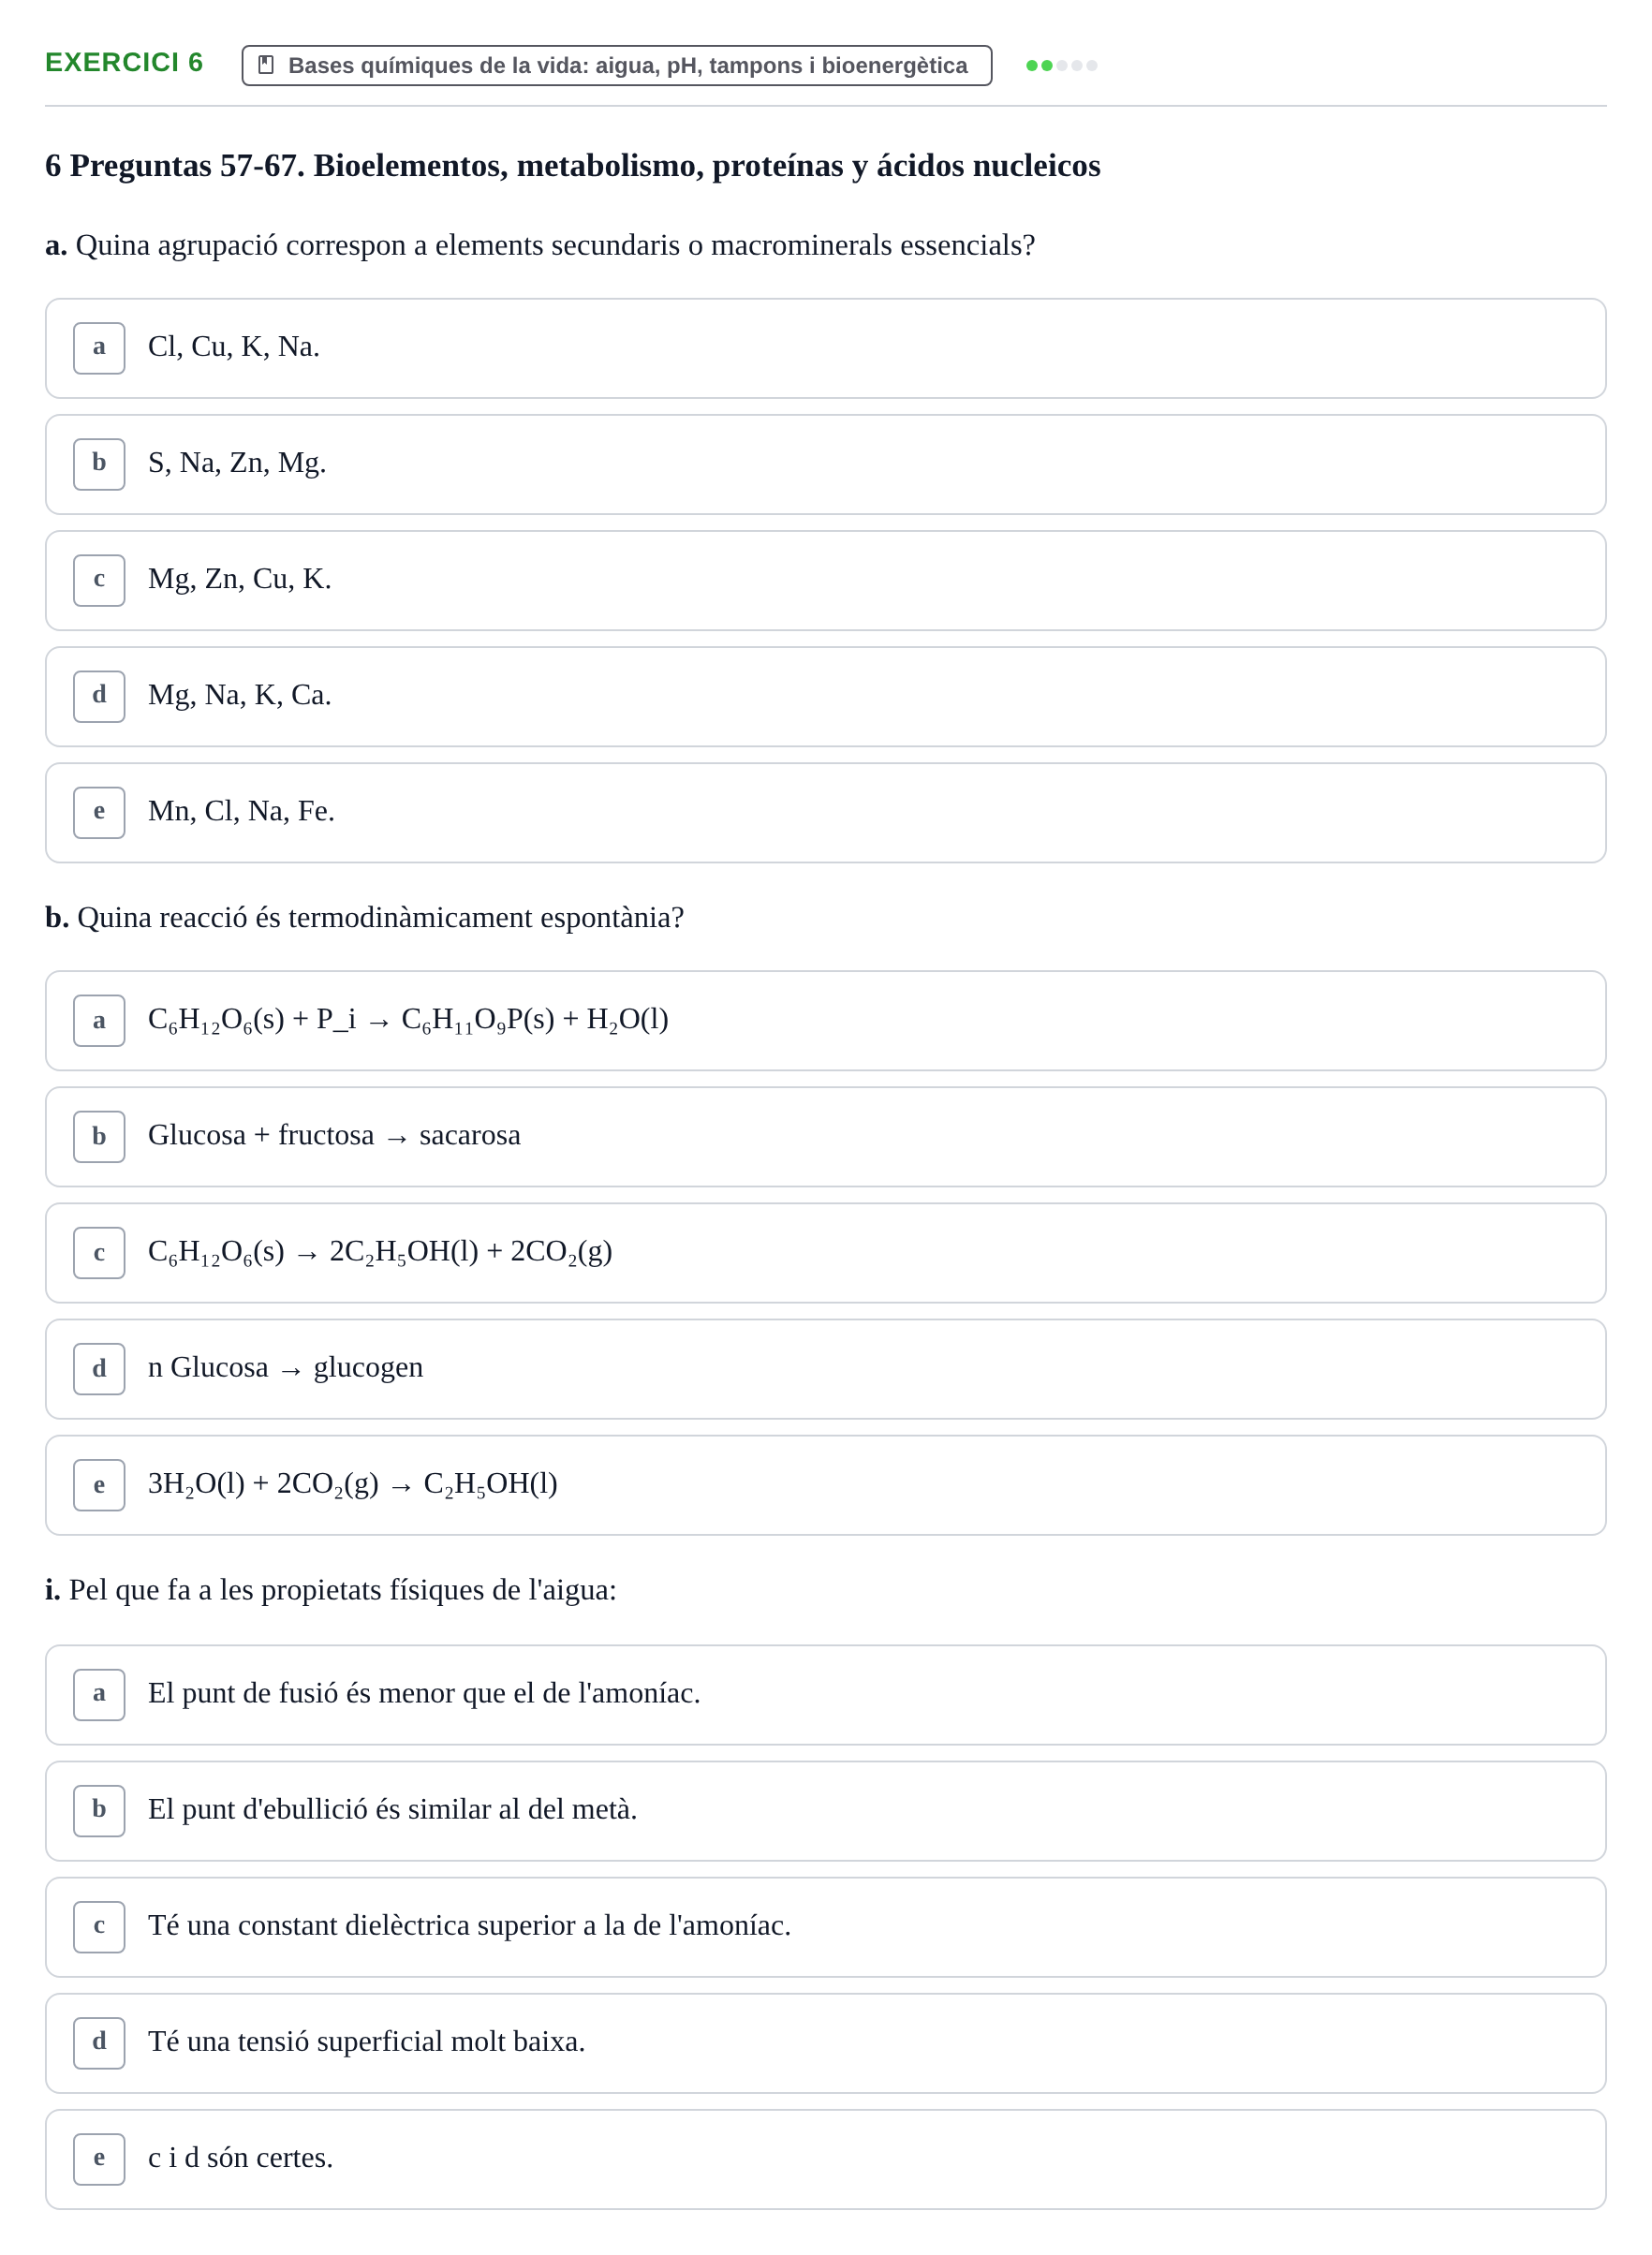Click the book icon in topic tag
1652x2255 pixels.
[266, 65]
